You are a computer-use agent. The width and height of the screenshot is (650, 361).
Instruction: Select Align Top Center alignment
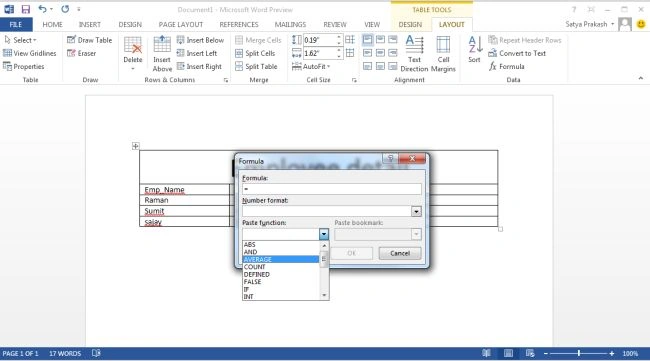(x=380, y=40)
